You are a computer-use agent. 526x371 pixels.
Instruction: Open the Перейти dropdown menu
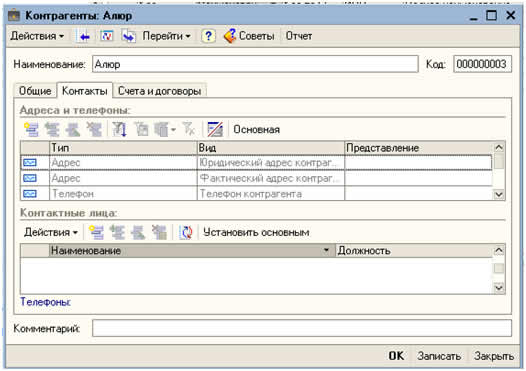(167, 36)
